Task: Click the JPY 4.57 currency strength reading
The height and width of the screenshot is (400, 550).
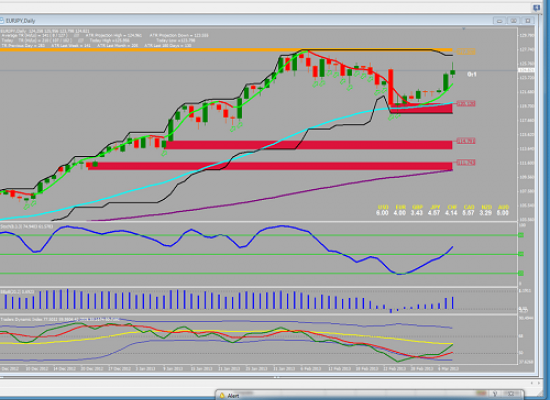Action: [x=434, y=210]
